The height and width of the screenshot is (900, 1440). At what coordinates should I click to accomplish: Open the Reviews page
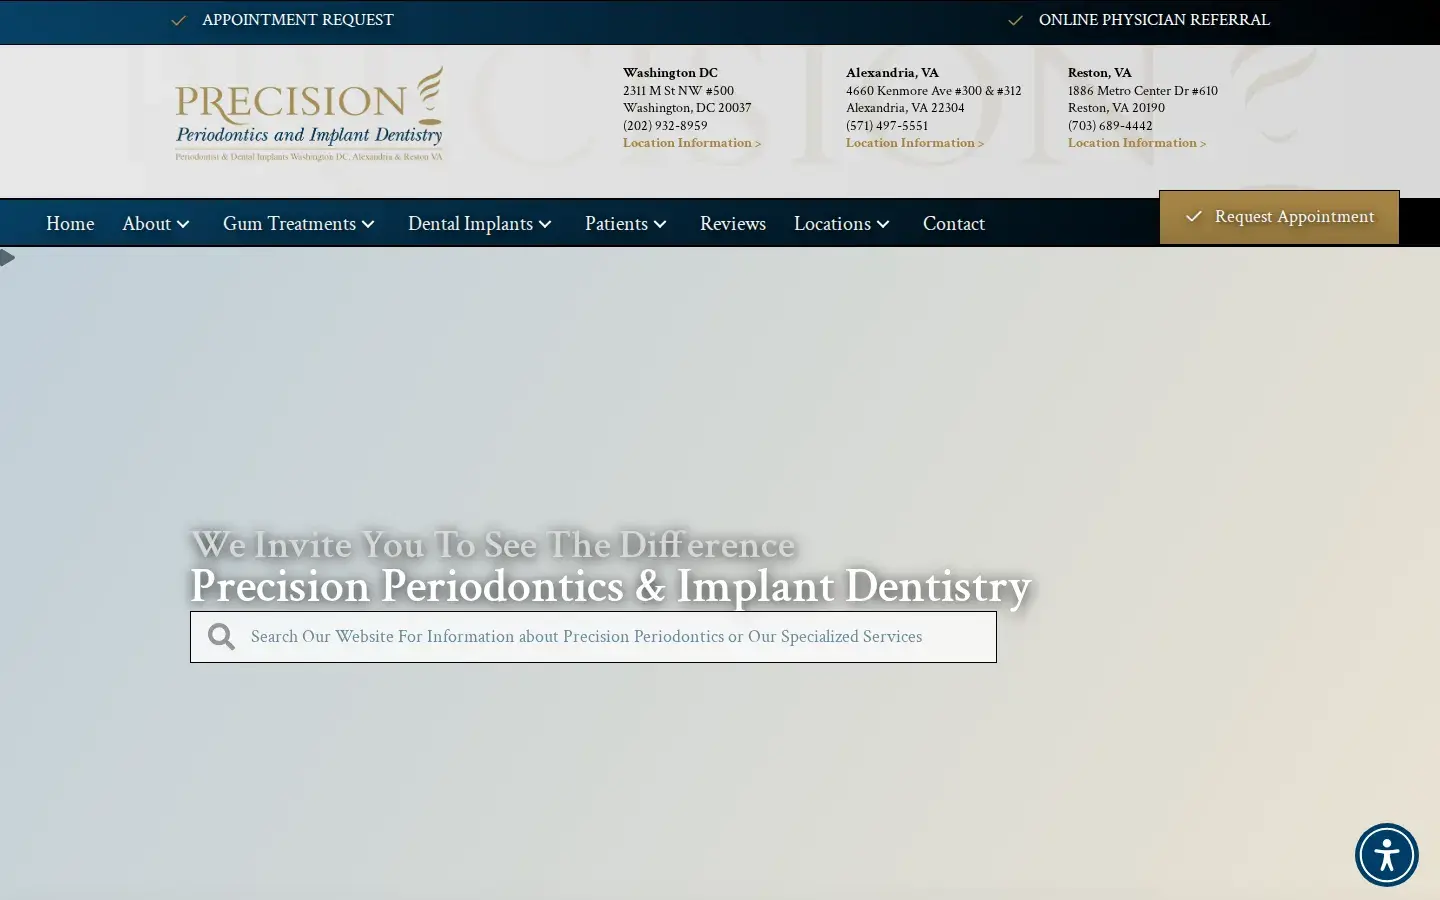[x=733, y=223]
